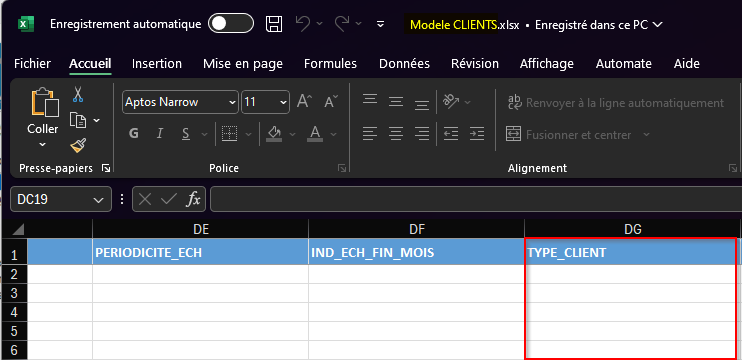Copy the selection with the copy icon
The image size is (742, 360).
[78, 120]
